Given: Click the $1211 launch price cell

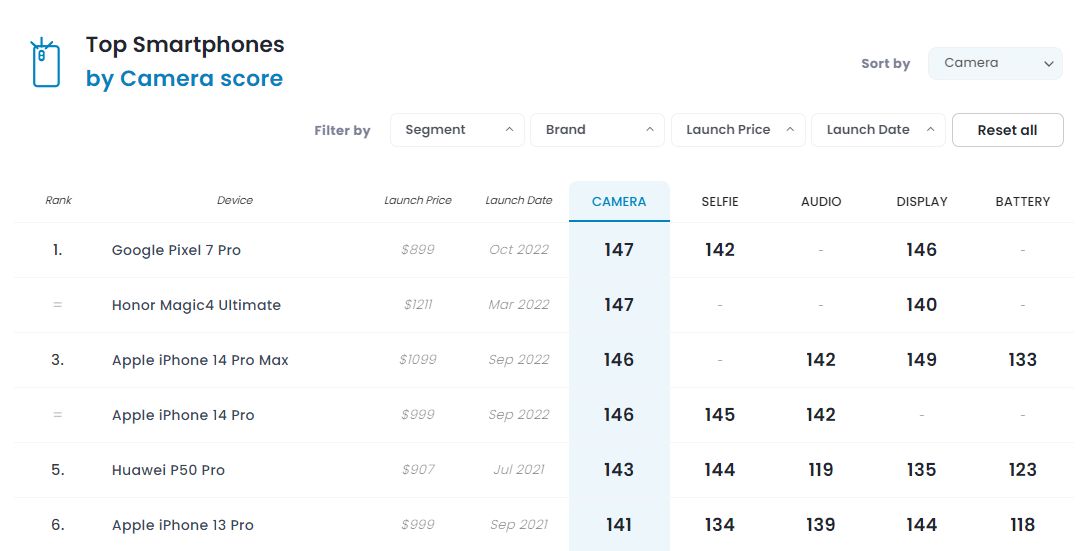Looking at the screenshot, I should coord(418,305).
